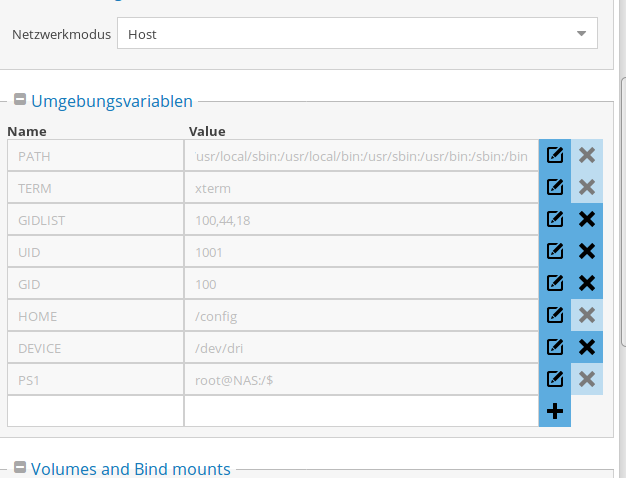Click the Volumes and Bind mounts heading
Image resolution: width=626 pixels, height=478 pixels.
131,469
